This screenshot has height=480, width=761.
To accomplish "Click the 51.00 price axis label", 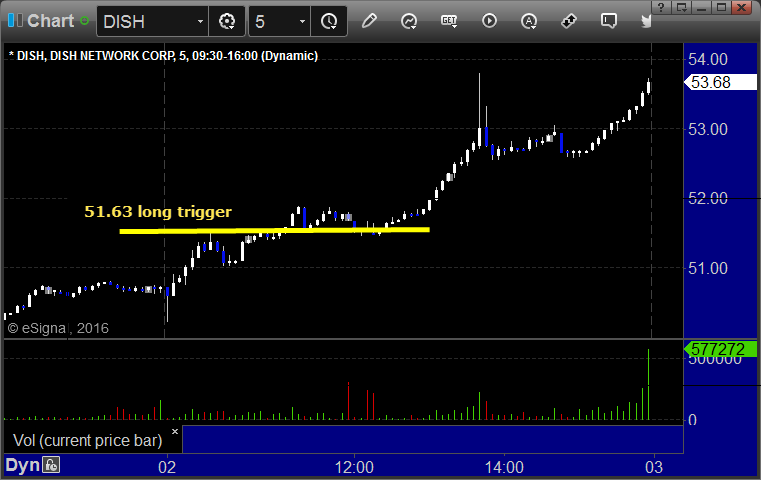I will [x=708, y=268].
